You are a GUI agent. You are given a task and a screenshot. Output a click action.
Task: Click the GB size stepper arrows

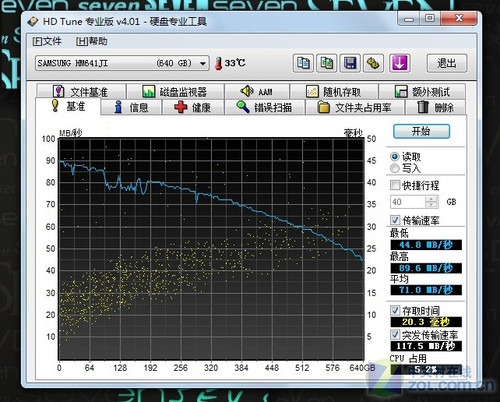point(432,202)
